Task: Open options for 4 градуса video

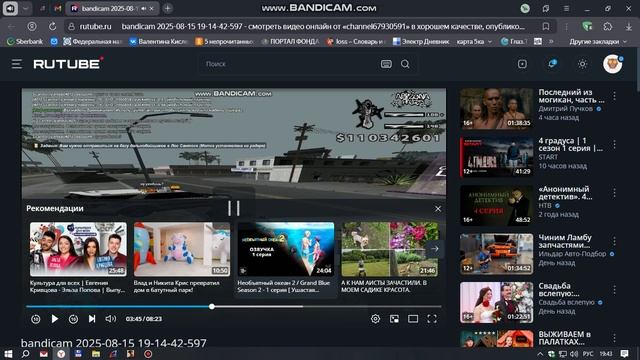Action: (614, 145)
